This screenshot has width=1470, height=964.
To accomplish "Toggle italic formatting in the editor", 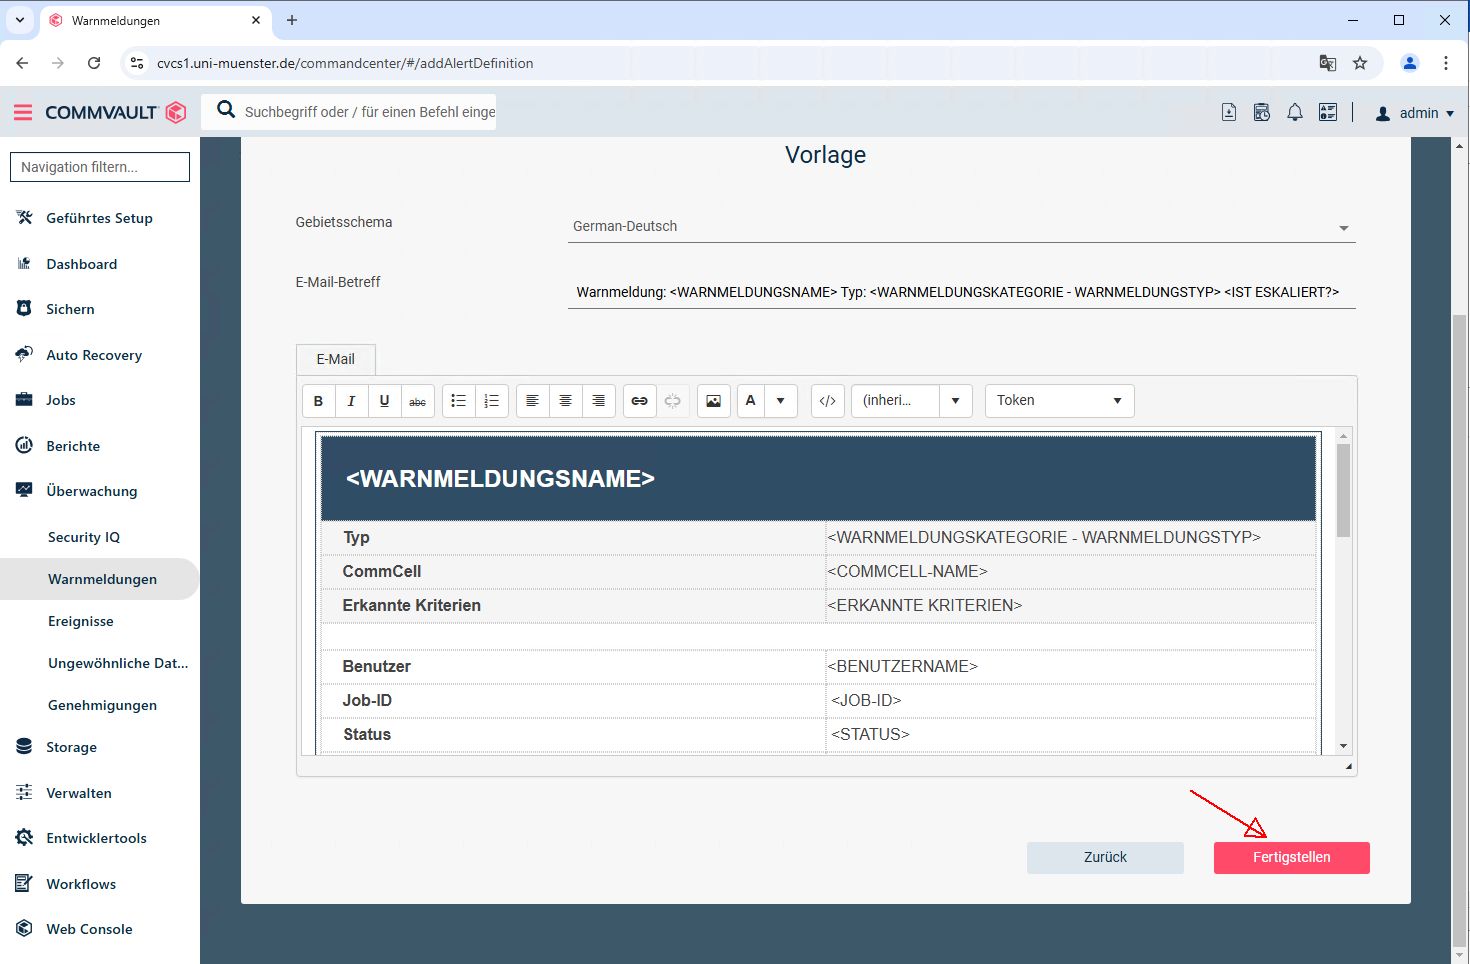I will coord(351,401).
